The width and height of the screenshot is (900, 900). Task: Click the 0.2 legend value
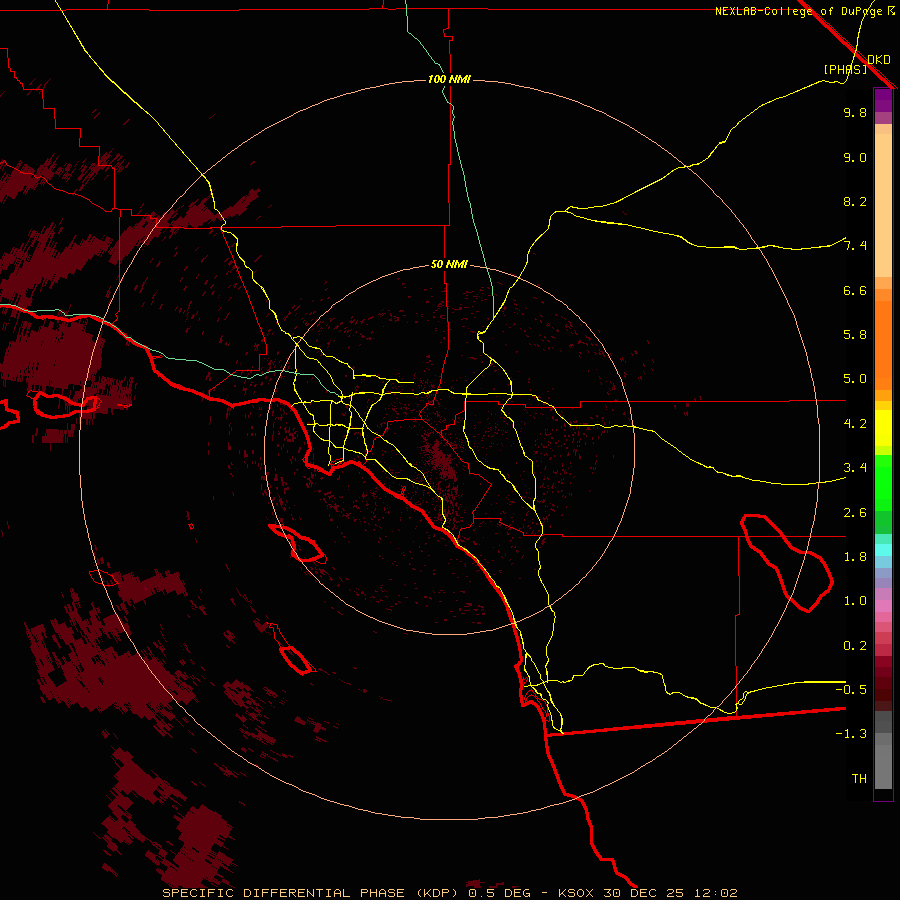click(x=855, y=646)
